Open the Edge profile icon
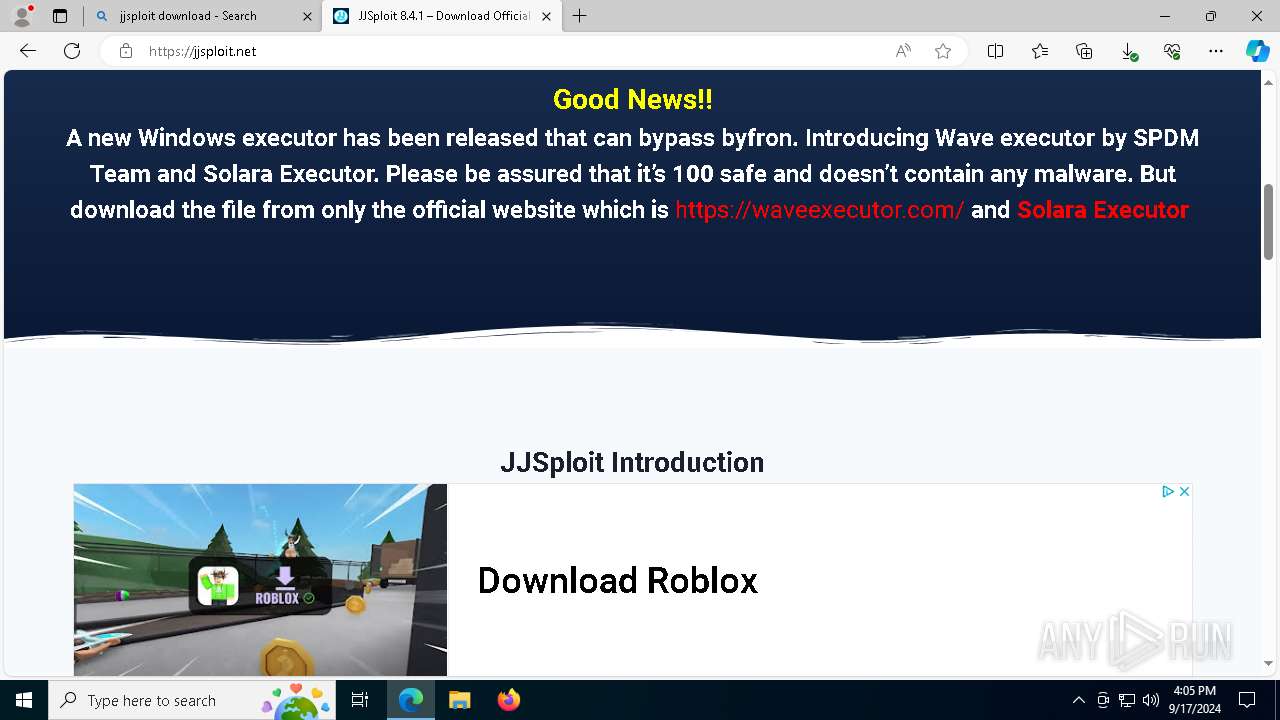Viewport: 1280px width, 720px height. pyautogui.click(x=22, y=16)
